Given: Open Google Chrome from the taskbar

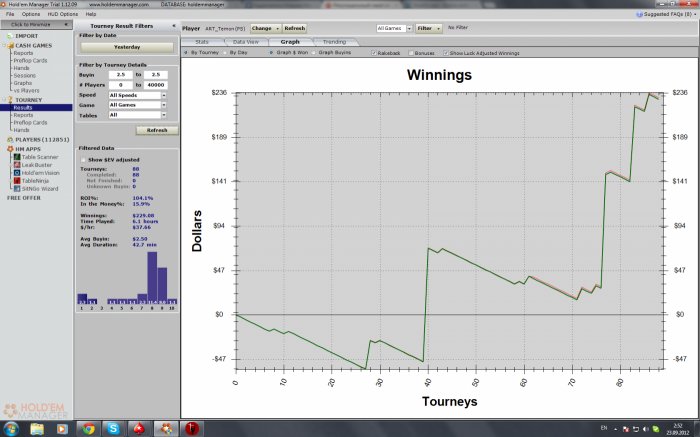Looking at the screenshot, I should click(x=88, y=429).
